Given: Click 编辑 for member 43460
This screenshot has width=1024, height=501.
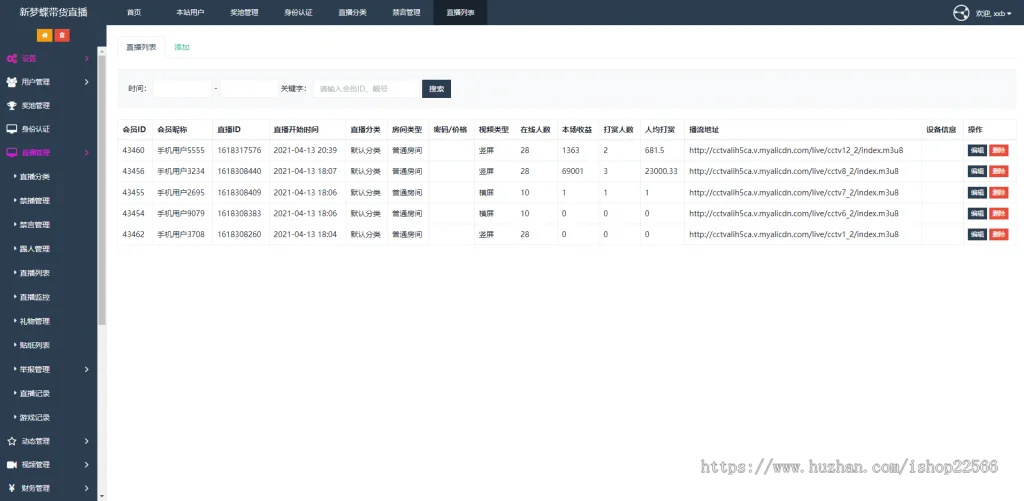Looking at the screenshot, I should click(977, 150).
